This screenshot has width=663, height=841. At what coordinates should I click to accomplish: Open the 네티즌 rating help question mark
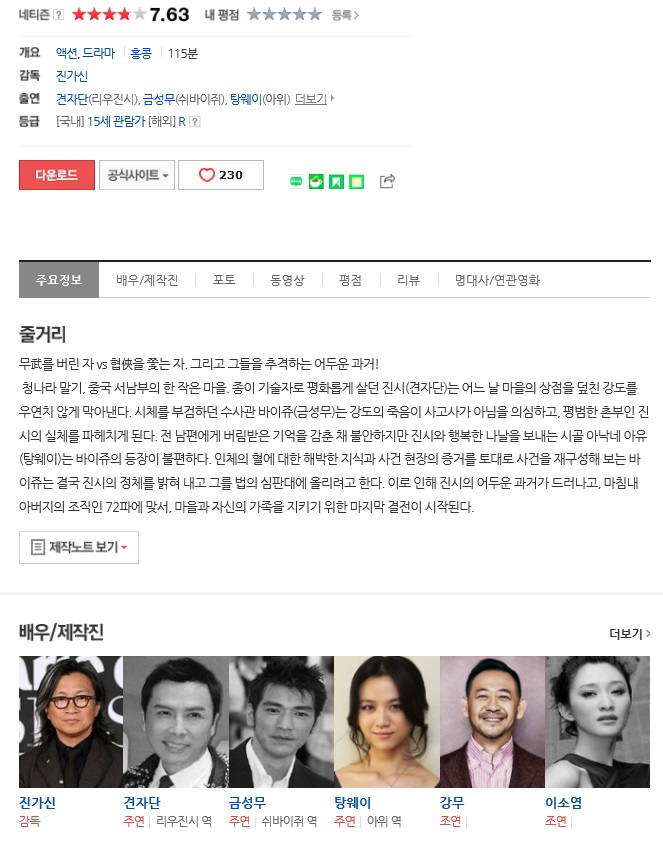tap(59, 14)
